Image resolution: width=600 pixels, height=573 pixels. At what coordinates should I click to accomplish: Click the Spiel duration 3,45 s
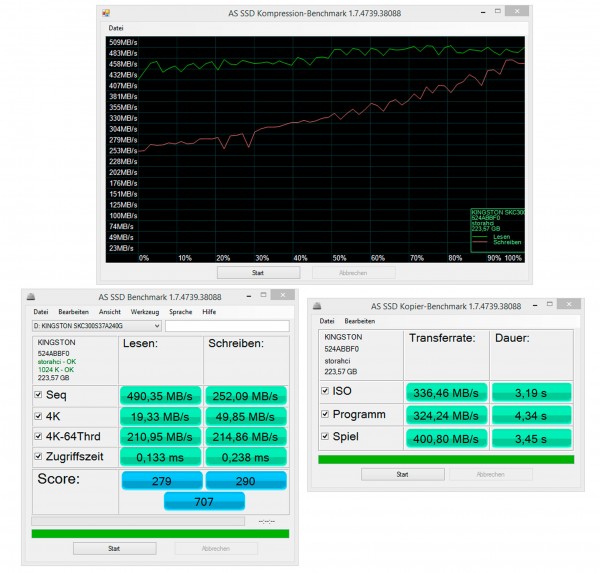pos(532,438)
